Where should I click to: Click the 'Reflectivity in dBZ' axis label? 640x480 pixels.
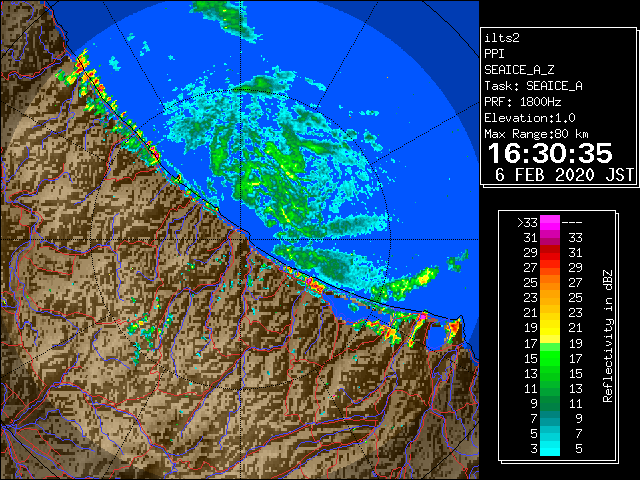[608, 336]
